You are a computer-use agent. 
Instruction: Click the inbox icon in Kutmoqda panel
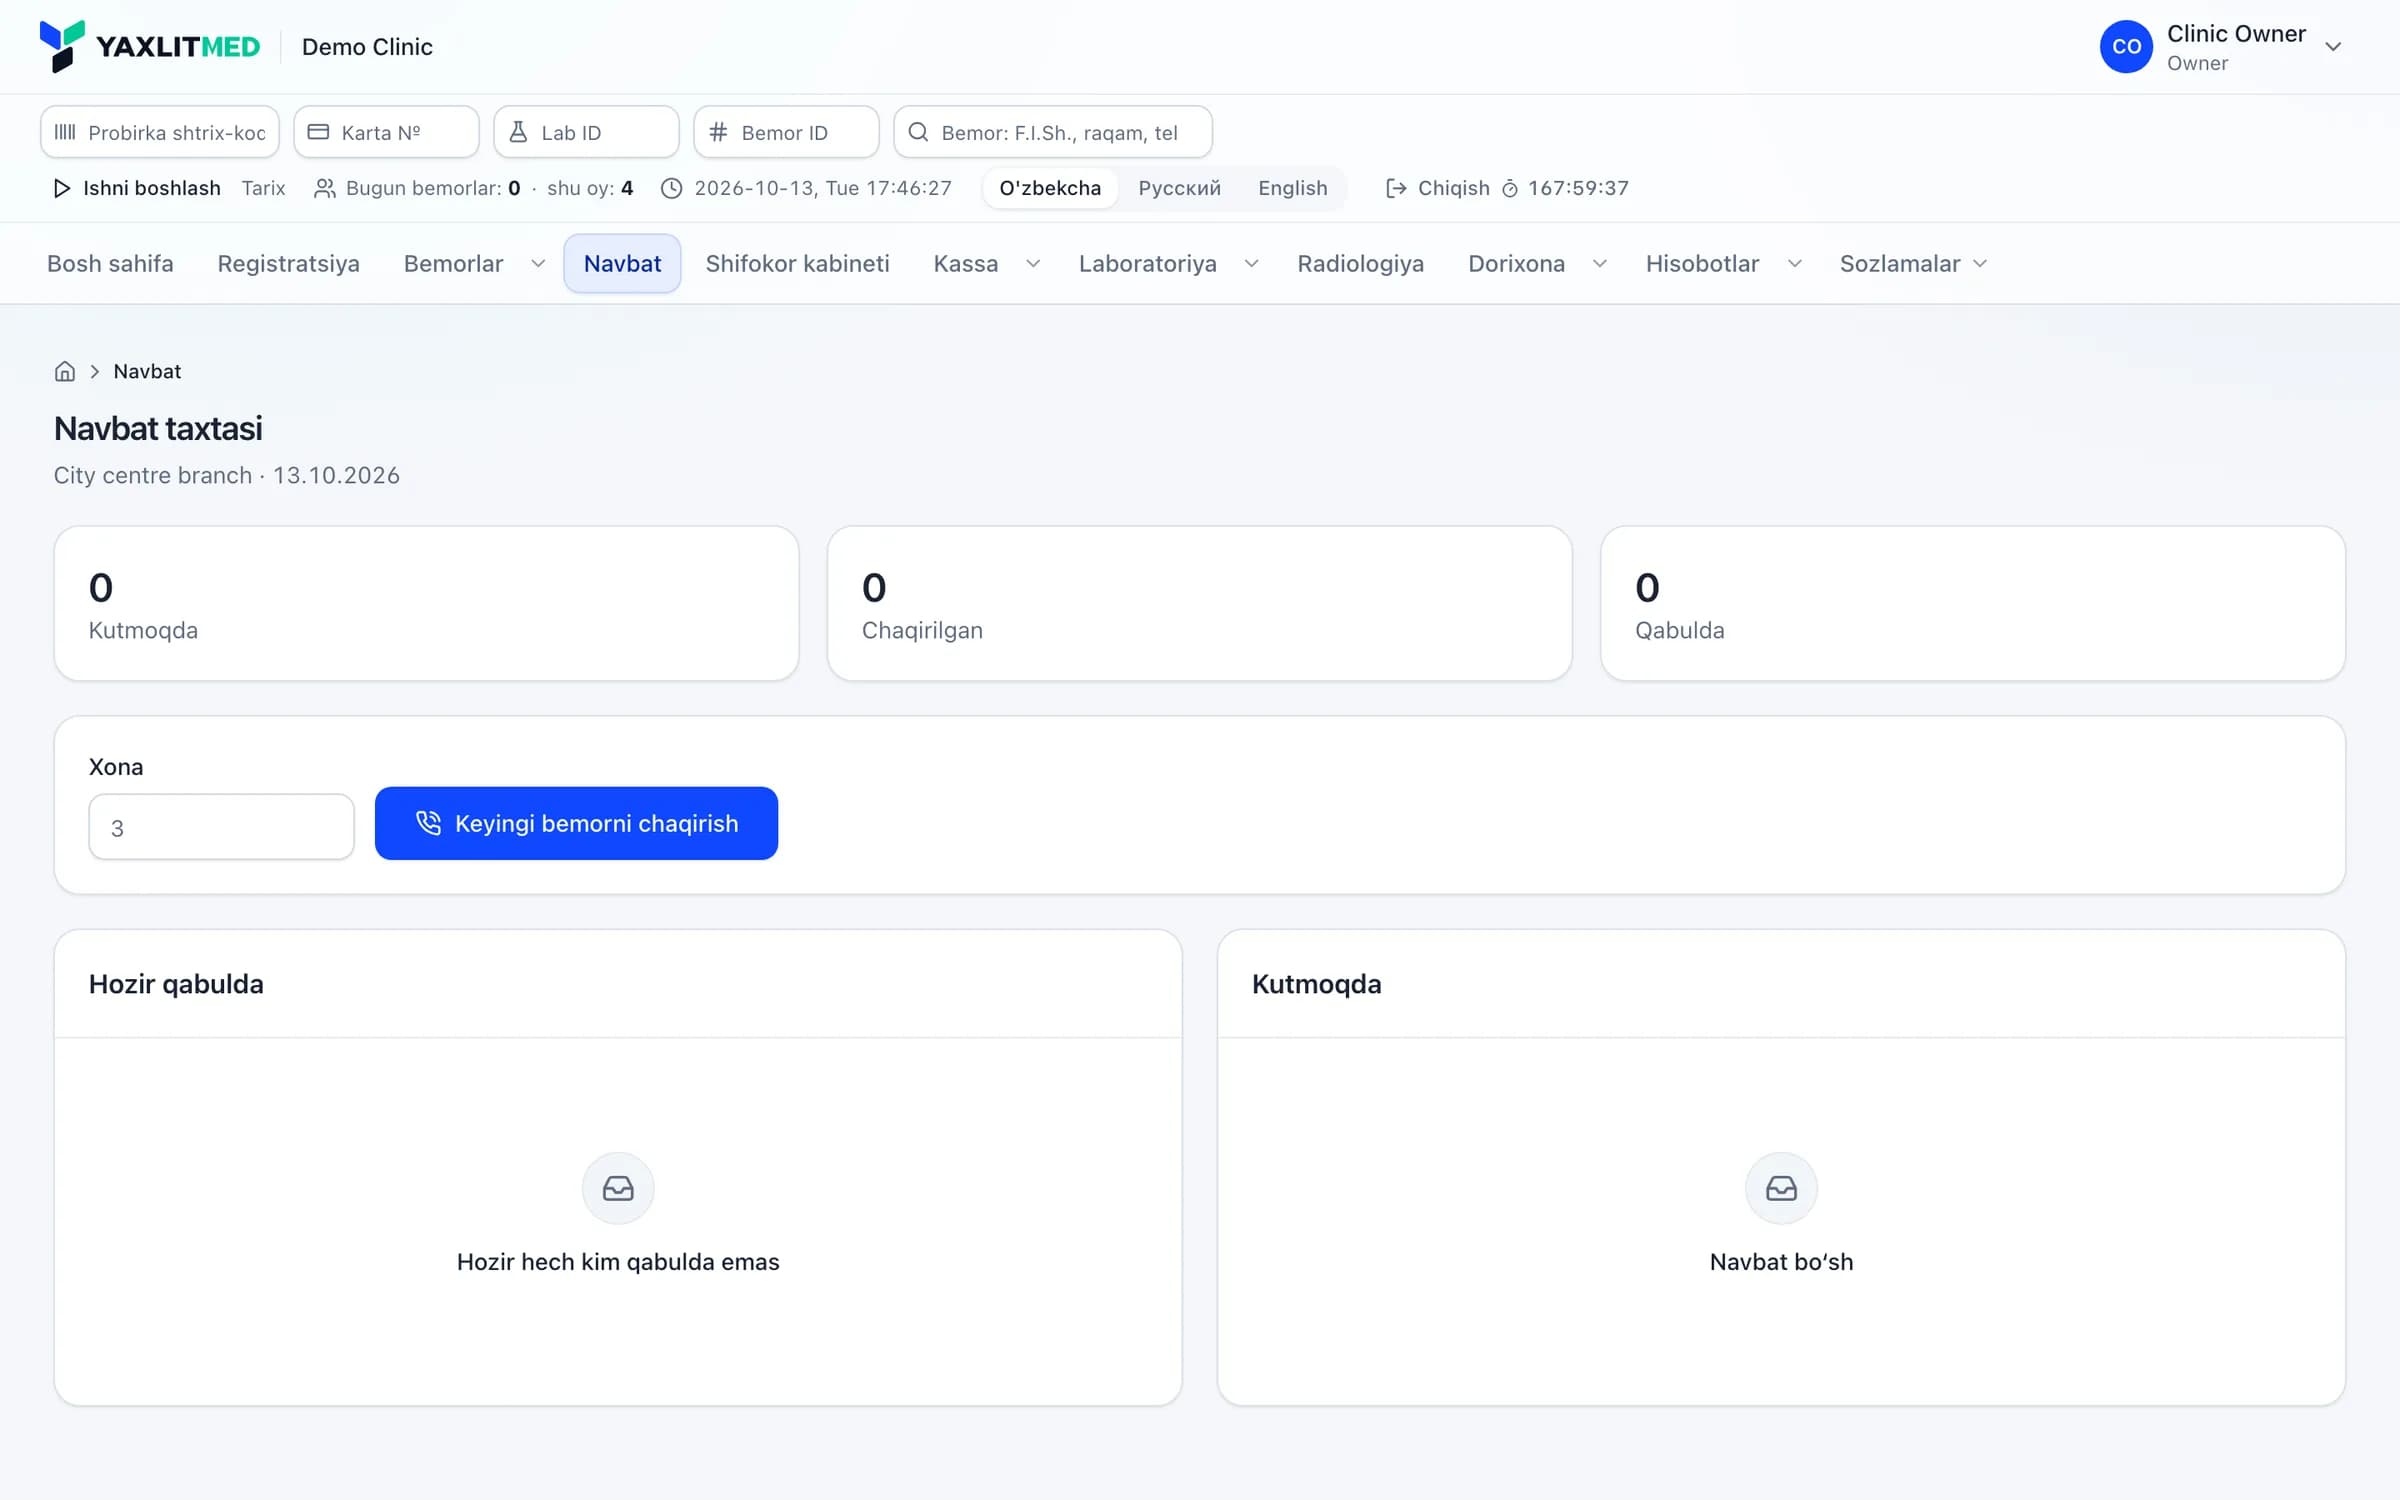[x=1781, y=1188]
